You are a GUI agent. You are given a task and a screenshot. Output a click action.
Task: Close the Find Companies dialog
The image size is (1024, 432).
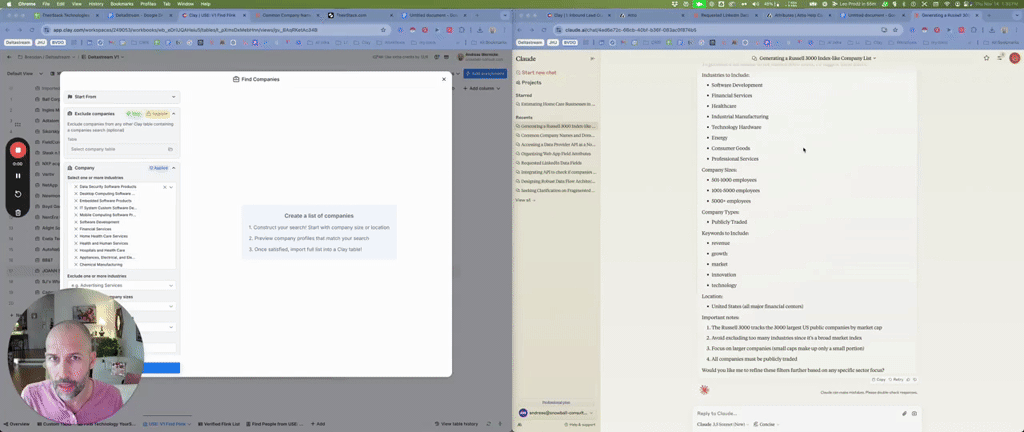444,79
